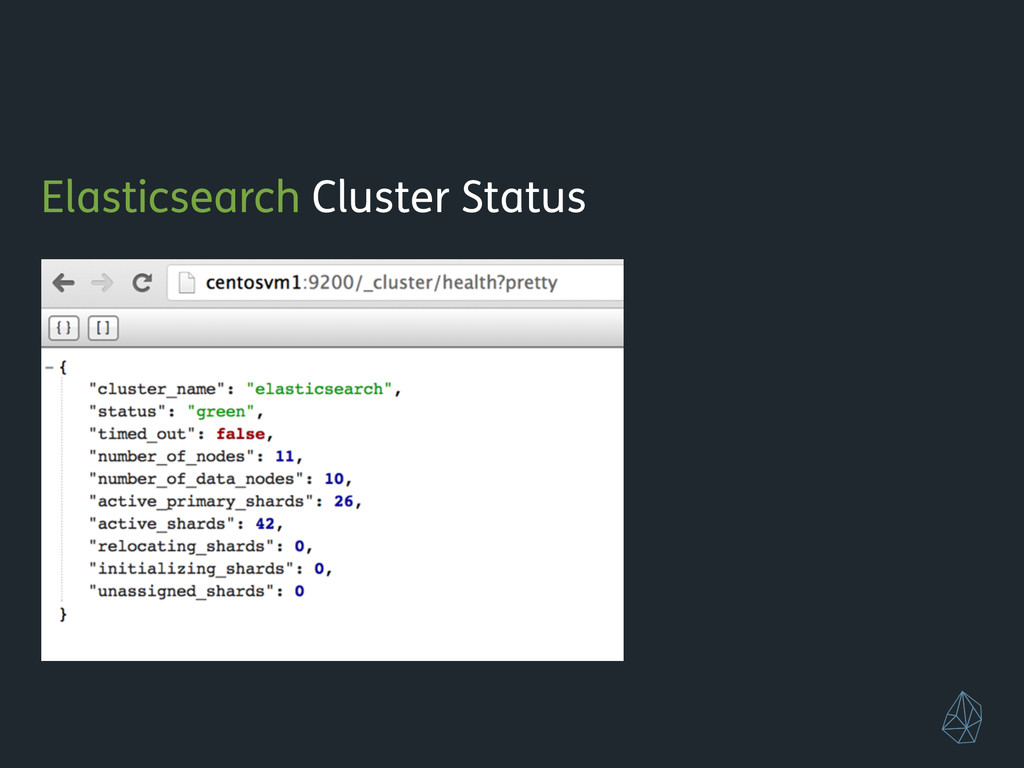The image size is (1024, 768).
Task: Select the value 26
Action: pyautogui.click(x=344, y=502)
